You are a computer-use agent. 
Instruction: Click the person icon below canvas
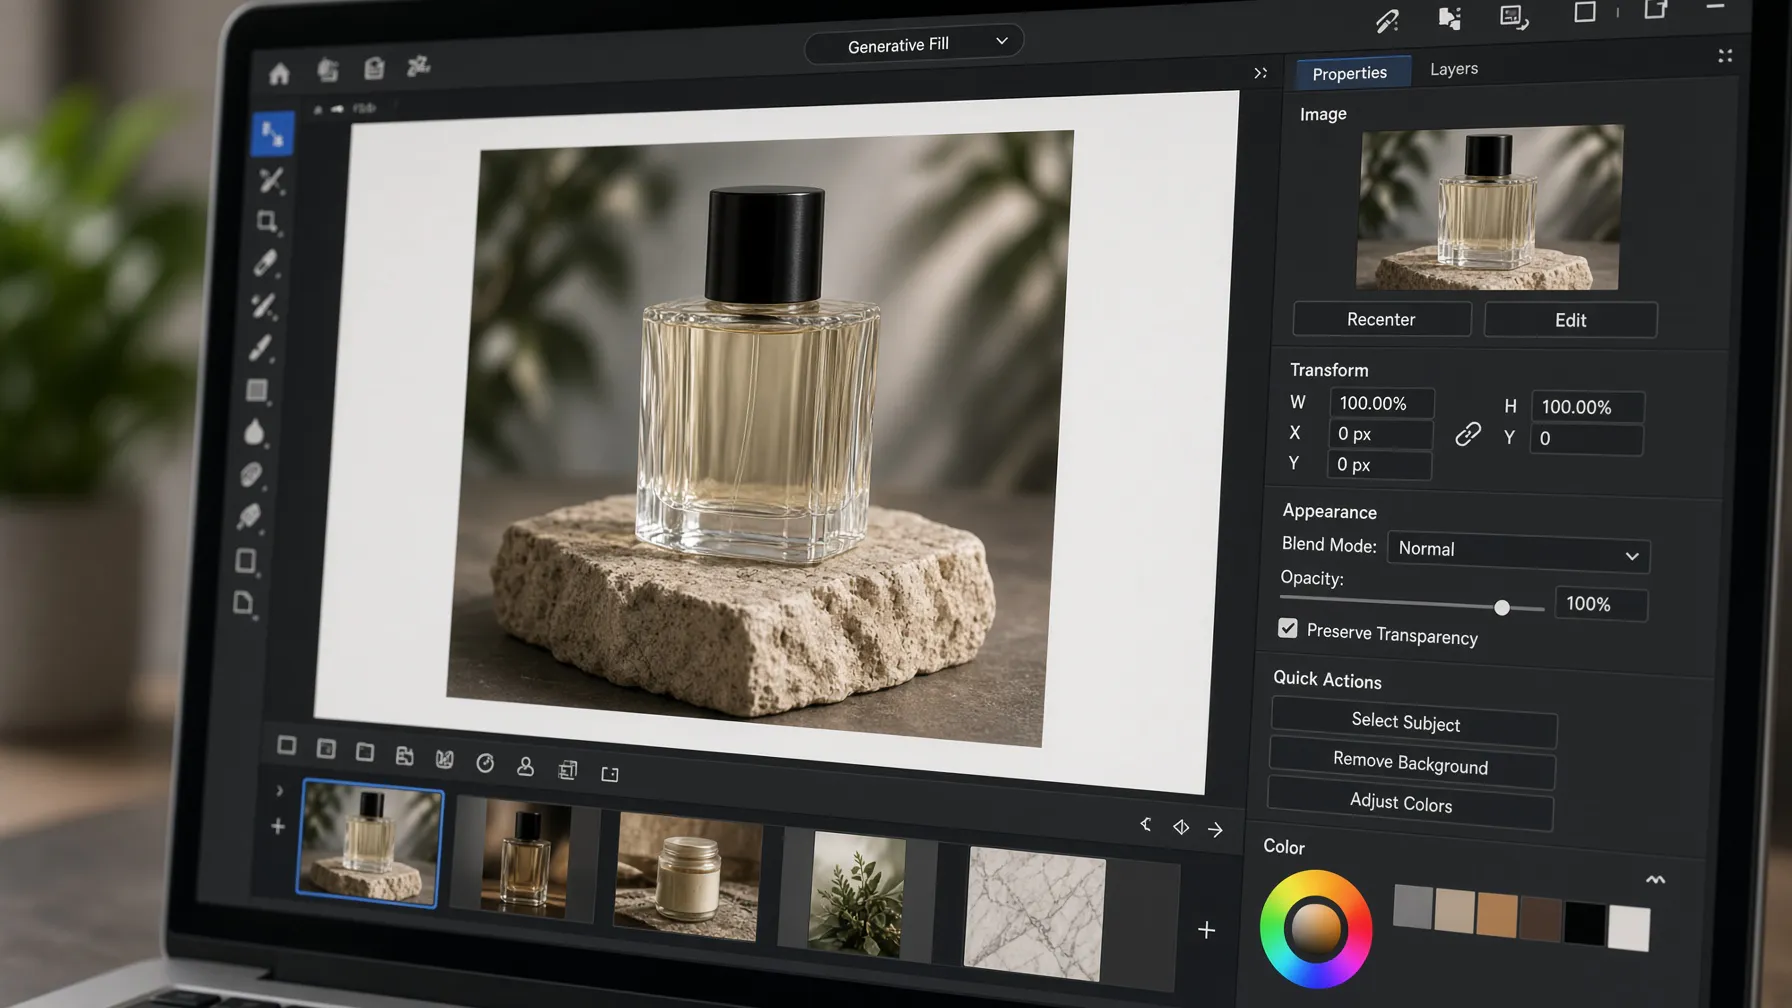525,767
